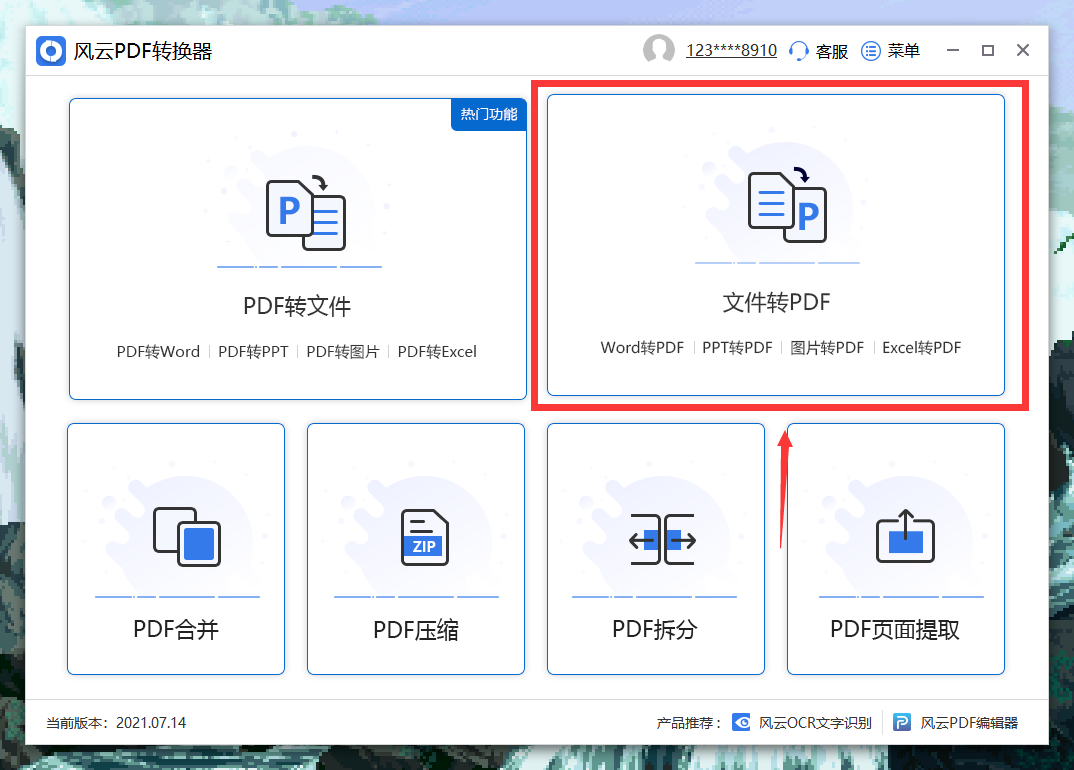Image resolution: width=1074 pixels, height=770 pixels.
Task: Select Excel转PDF option
Action: pyautogui.click(x=921, y=347)
